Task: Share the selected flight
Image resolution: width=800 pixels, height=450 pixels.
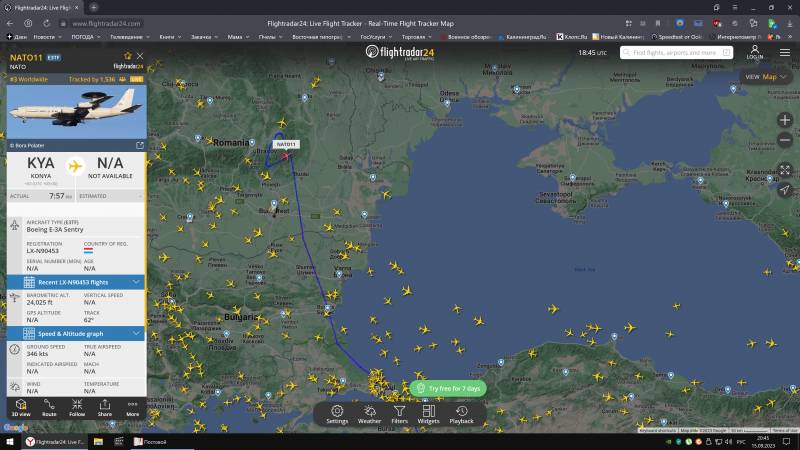Action: click(105, 408)
